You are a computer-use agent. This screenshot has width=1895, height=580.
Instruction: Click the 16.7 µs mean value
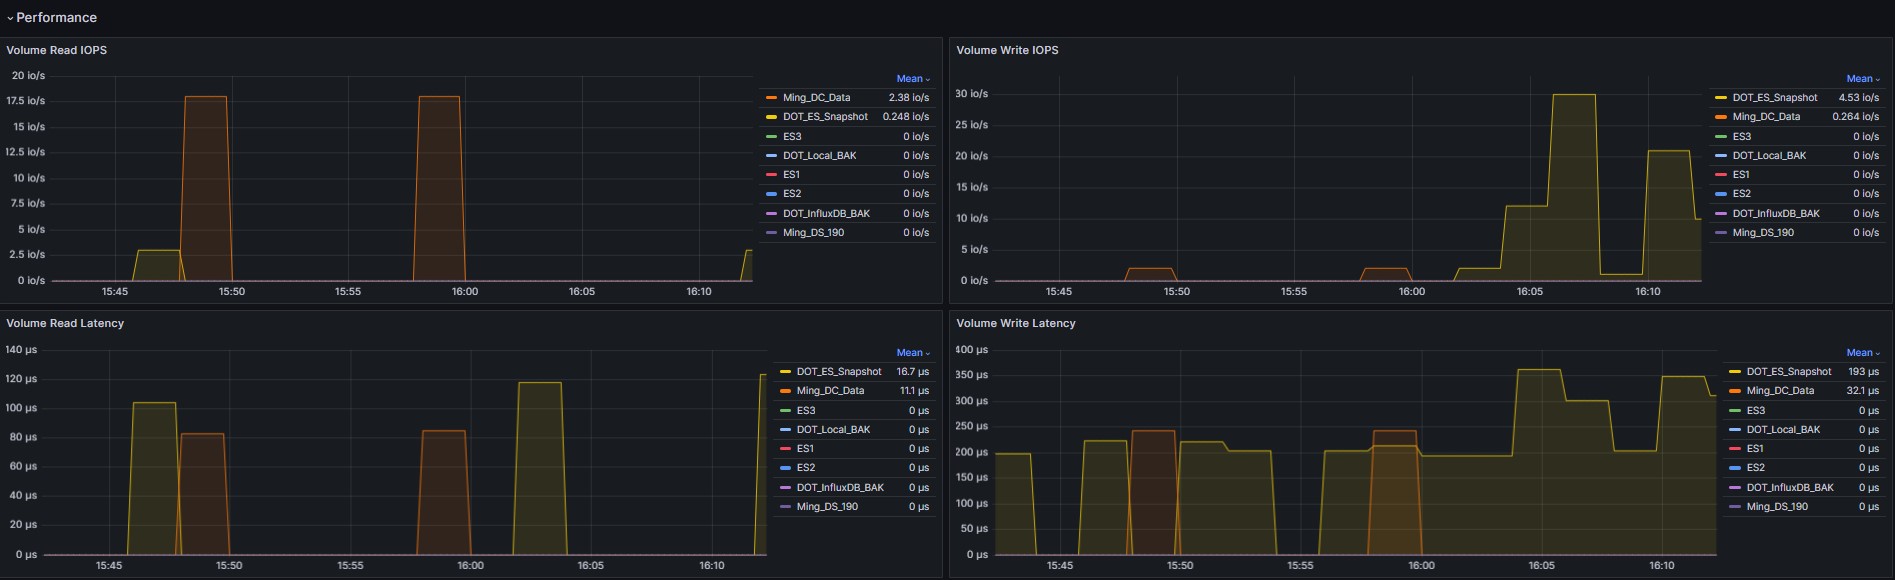pos(913,372)
